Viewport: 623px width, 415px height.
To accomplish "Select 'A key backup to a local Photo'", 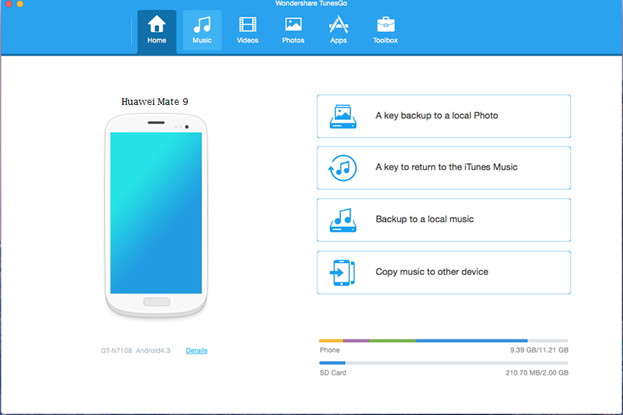I will (x=436, y=116).
